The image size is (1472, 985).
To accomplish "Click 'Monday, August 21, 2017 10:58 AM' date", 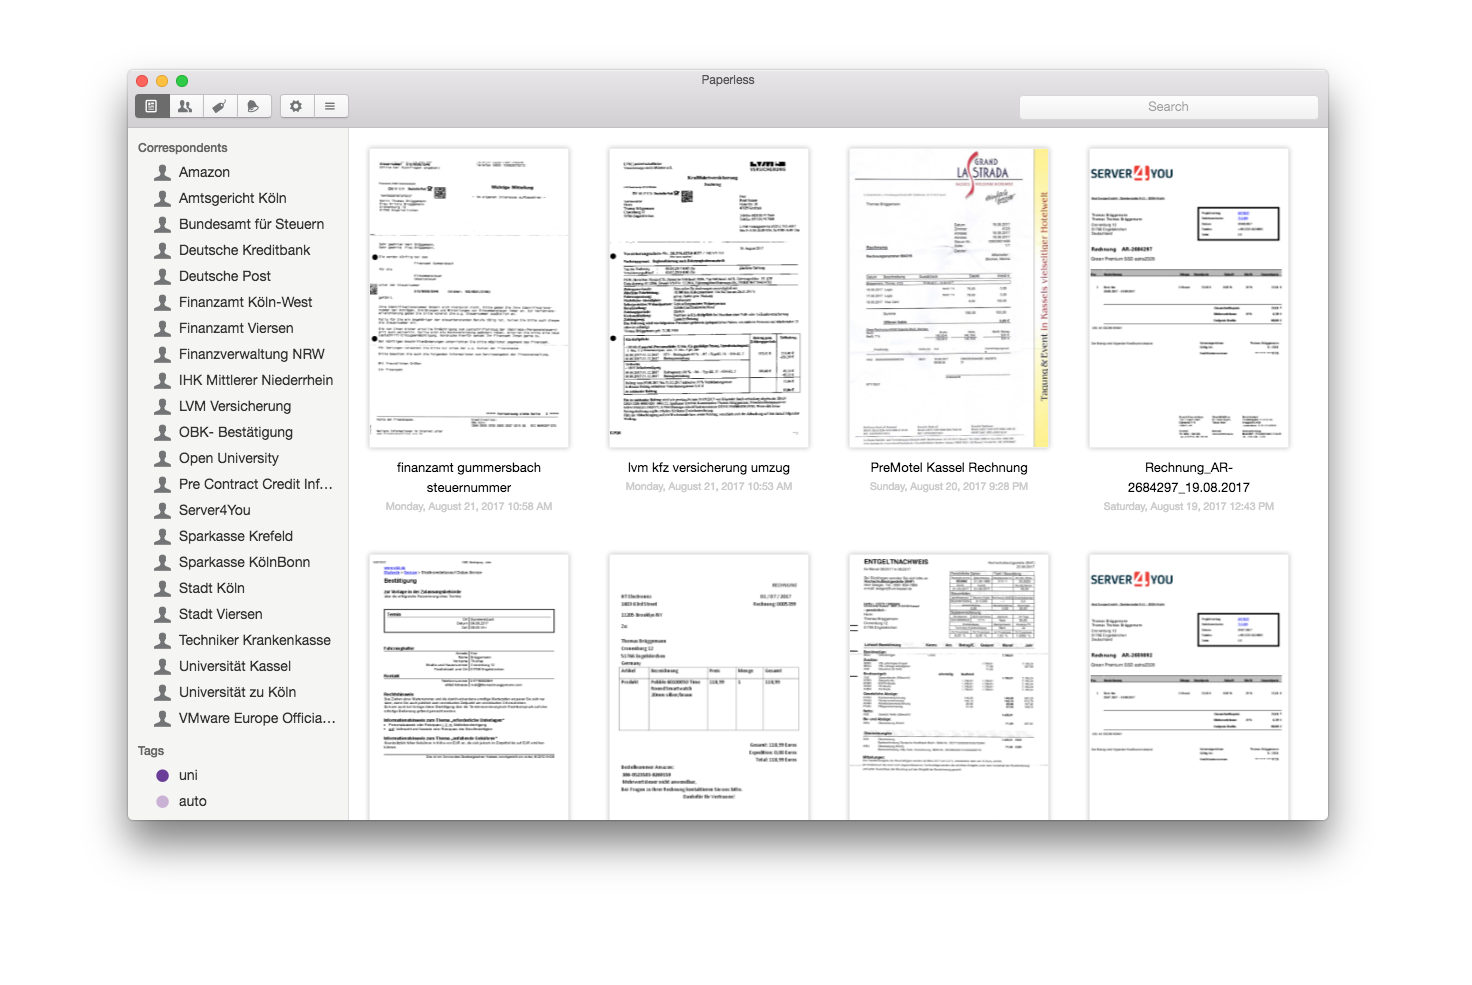I will tap(469, 507).
